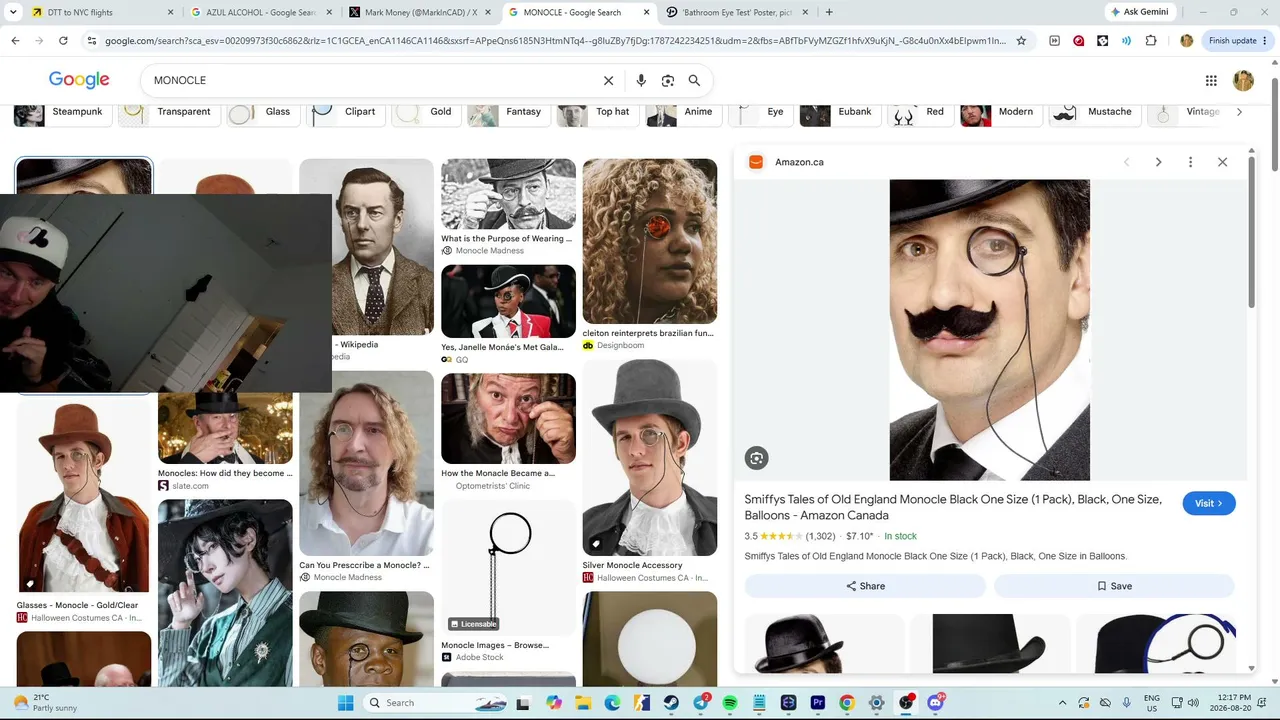Open the Google apps grid

1211,80
